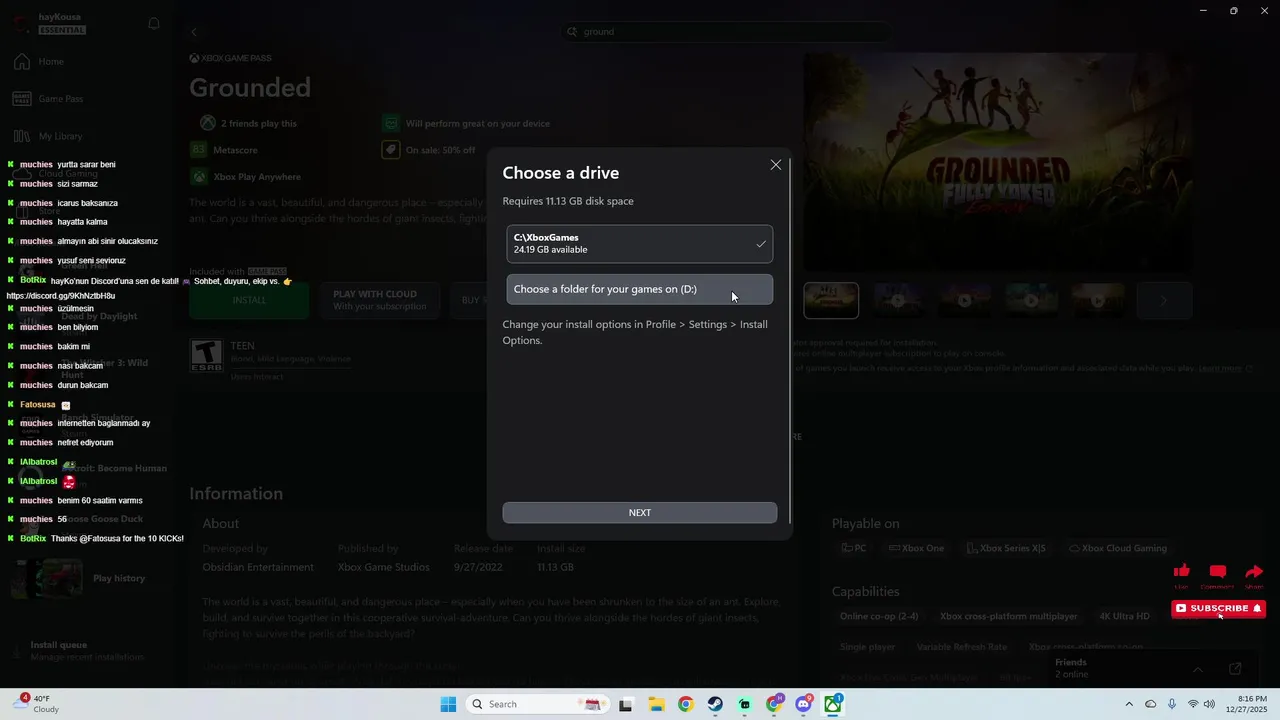
Task: Open the Comment speech bubble icon
Action: point(1217,571)
